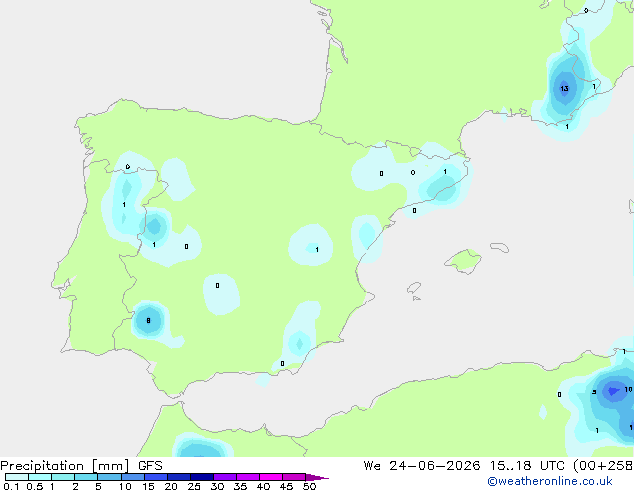Open the weatheronline.co.uk copyright link
This screenshot has height=490, width=634.
550,481
